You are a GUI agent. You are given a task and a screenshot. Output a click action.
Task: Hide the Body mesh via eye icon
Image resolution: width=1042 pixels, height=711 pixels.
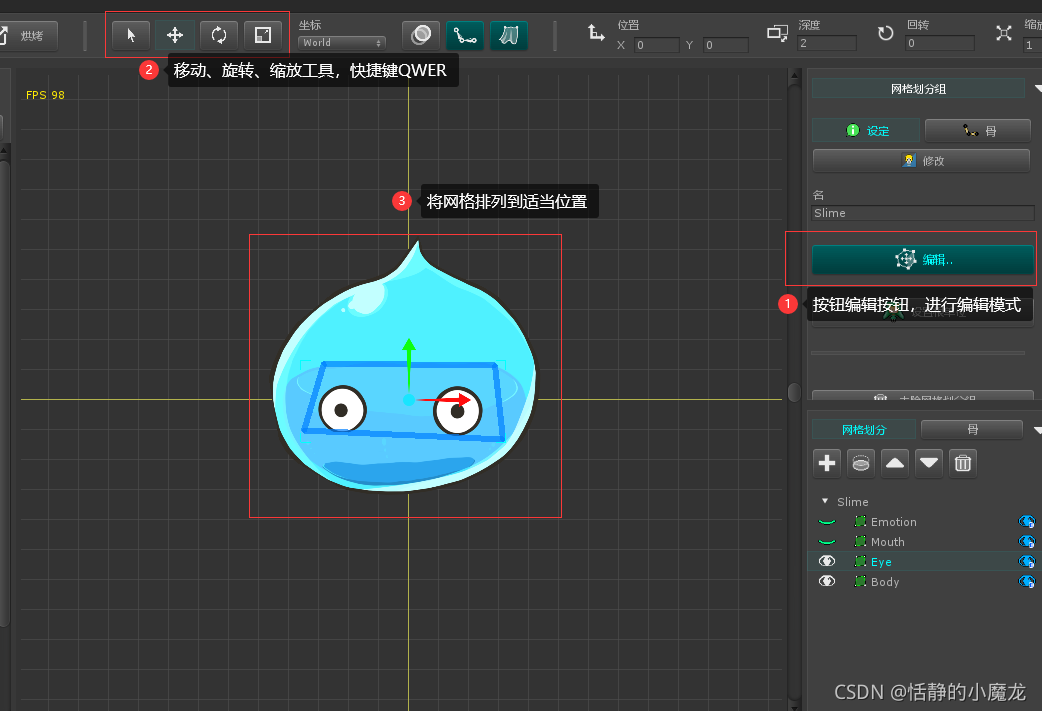826,581
